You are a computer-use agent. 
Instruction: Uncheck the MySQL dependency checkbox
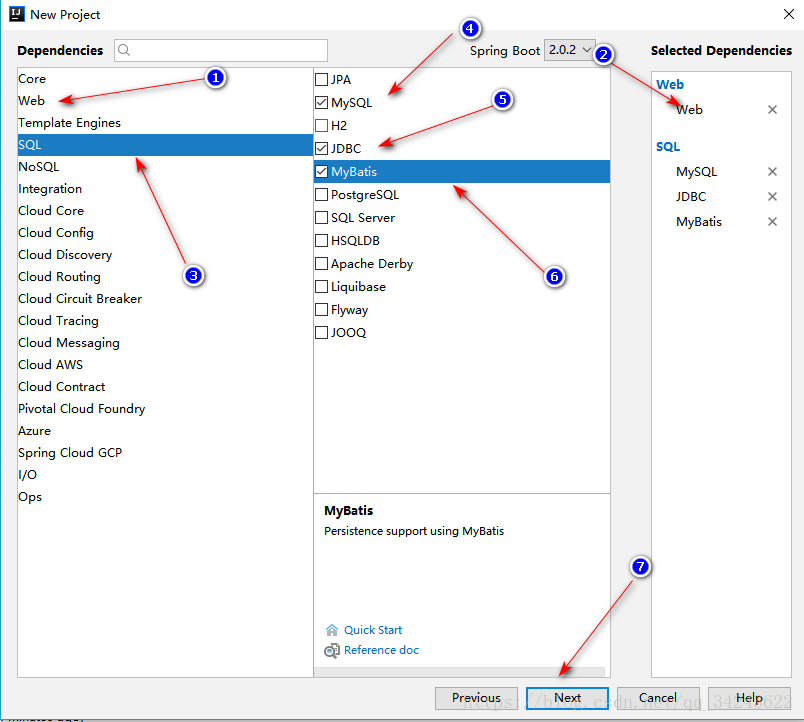click(321, 103)
